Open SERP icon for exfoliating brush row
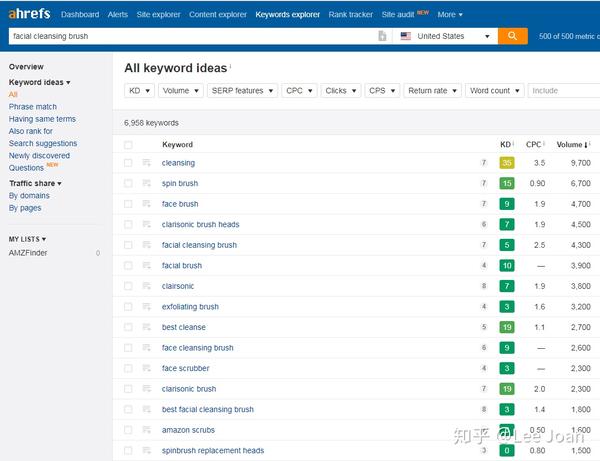600x461 pixels. click(x=147, y=306)
